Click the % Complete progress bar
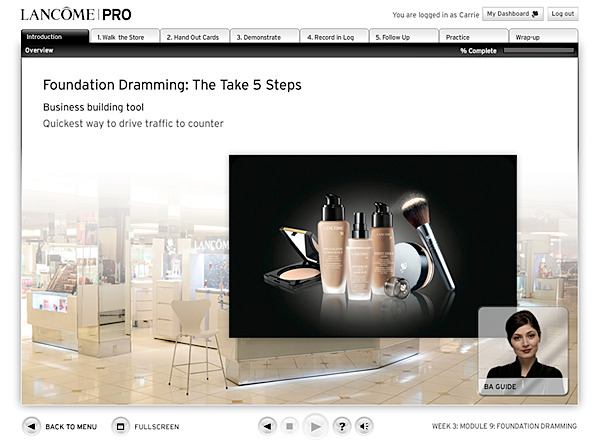Image resolution: width=600 pixels, height=445 pixels. (539, 51)
